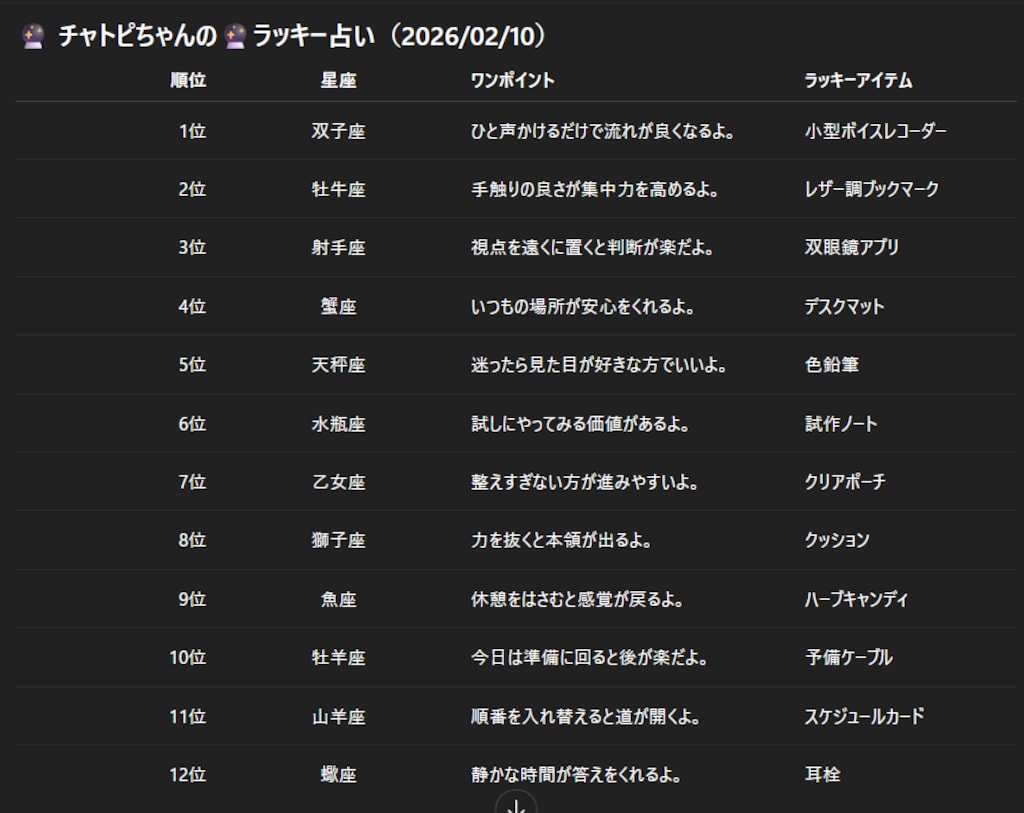The width and height of the screenshot is (1024, 813).
Task: Click the 小型ボイスレコーダー lucky item
Action: point(875,131)
